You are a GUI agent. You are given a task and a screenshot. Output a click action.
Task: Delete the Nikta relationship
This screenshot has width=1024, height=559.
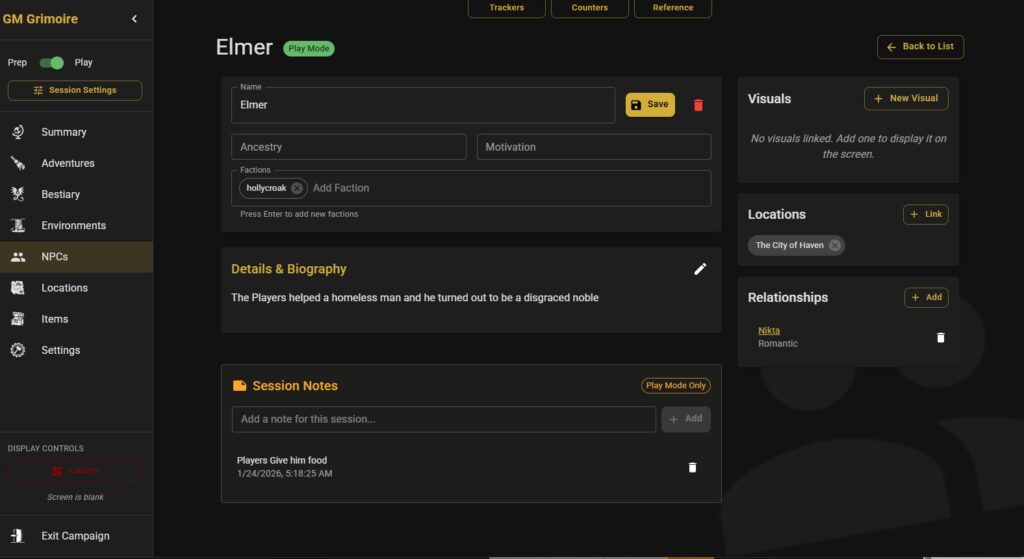940,338
